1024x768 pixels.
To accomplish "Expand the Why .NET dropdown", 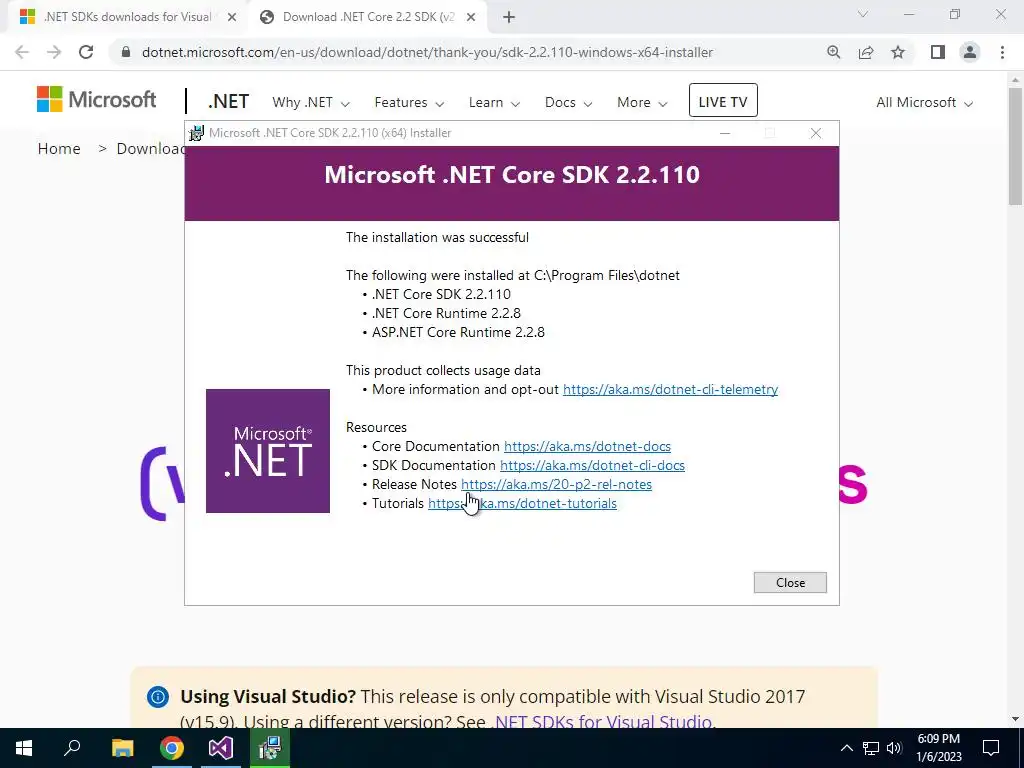I will 311,103.
